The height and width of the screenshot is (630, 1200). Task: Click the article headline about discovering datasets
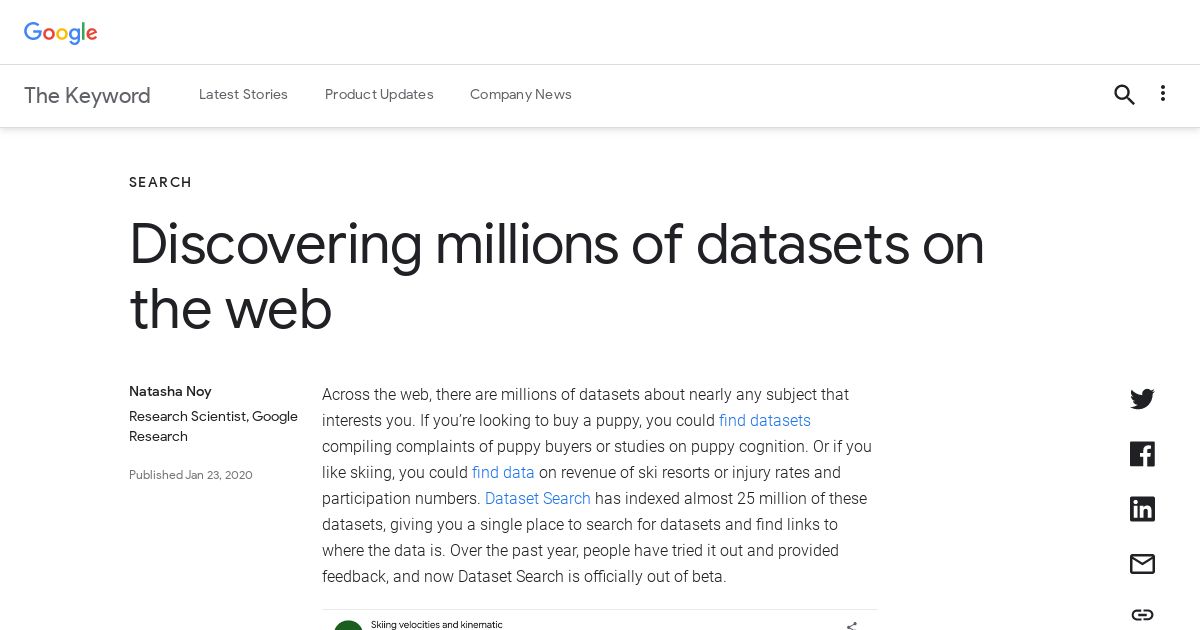coord(556,276)
